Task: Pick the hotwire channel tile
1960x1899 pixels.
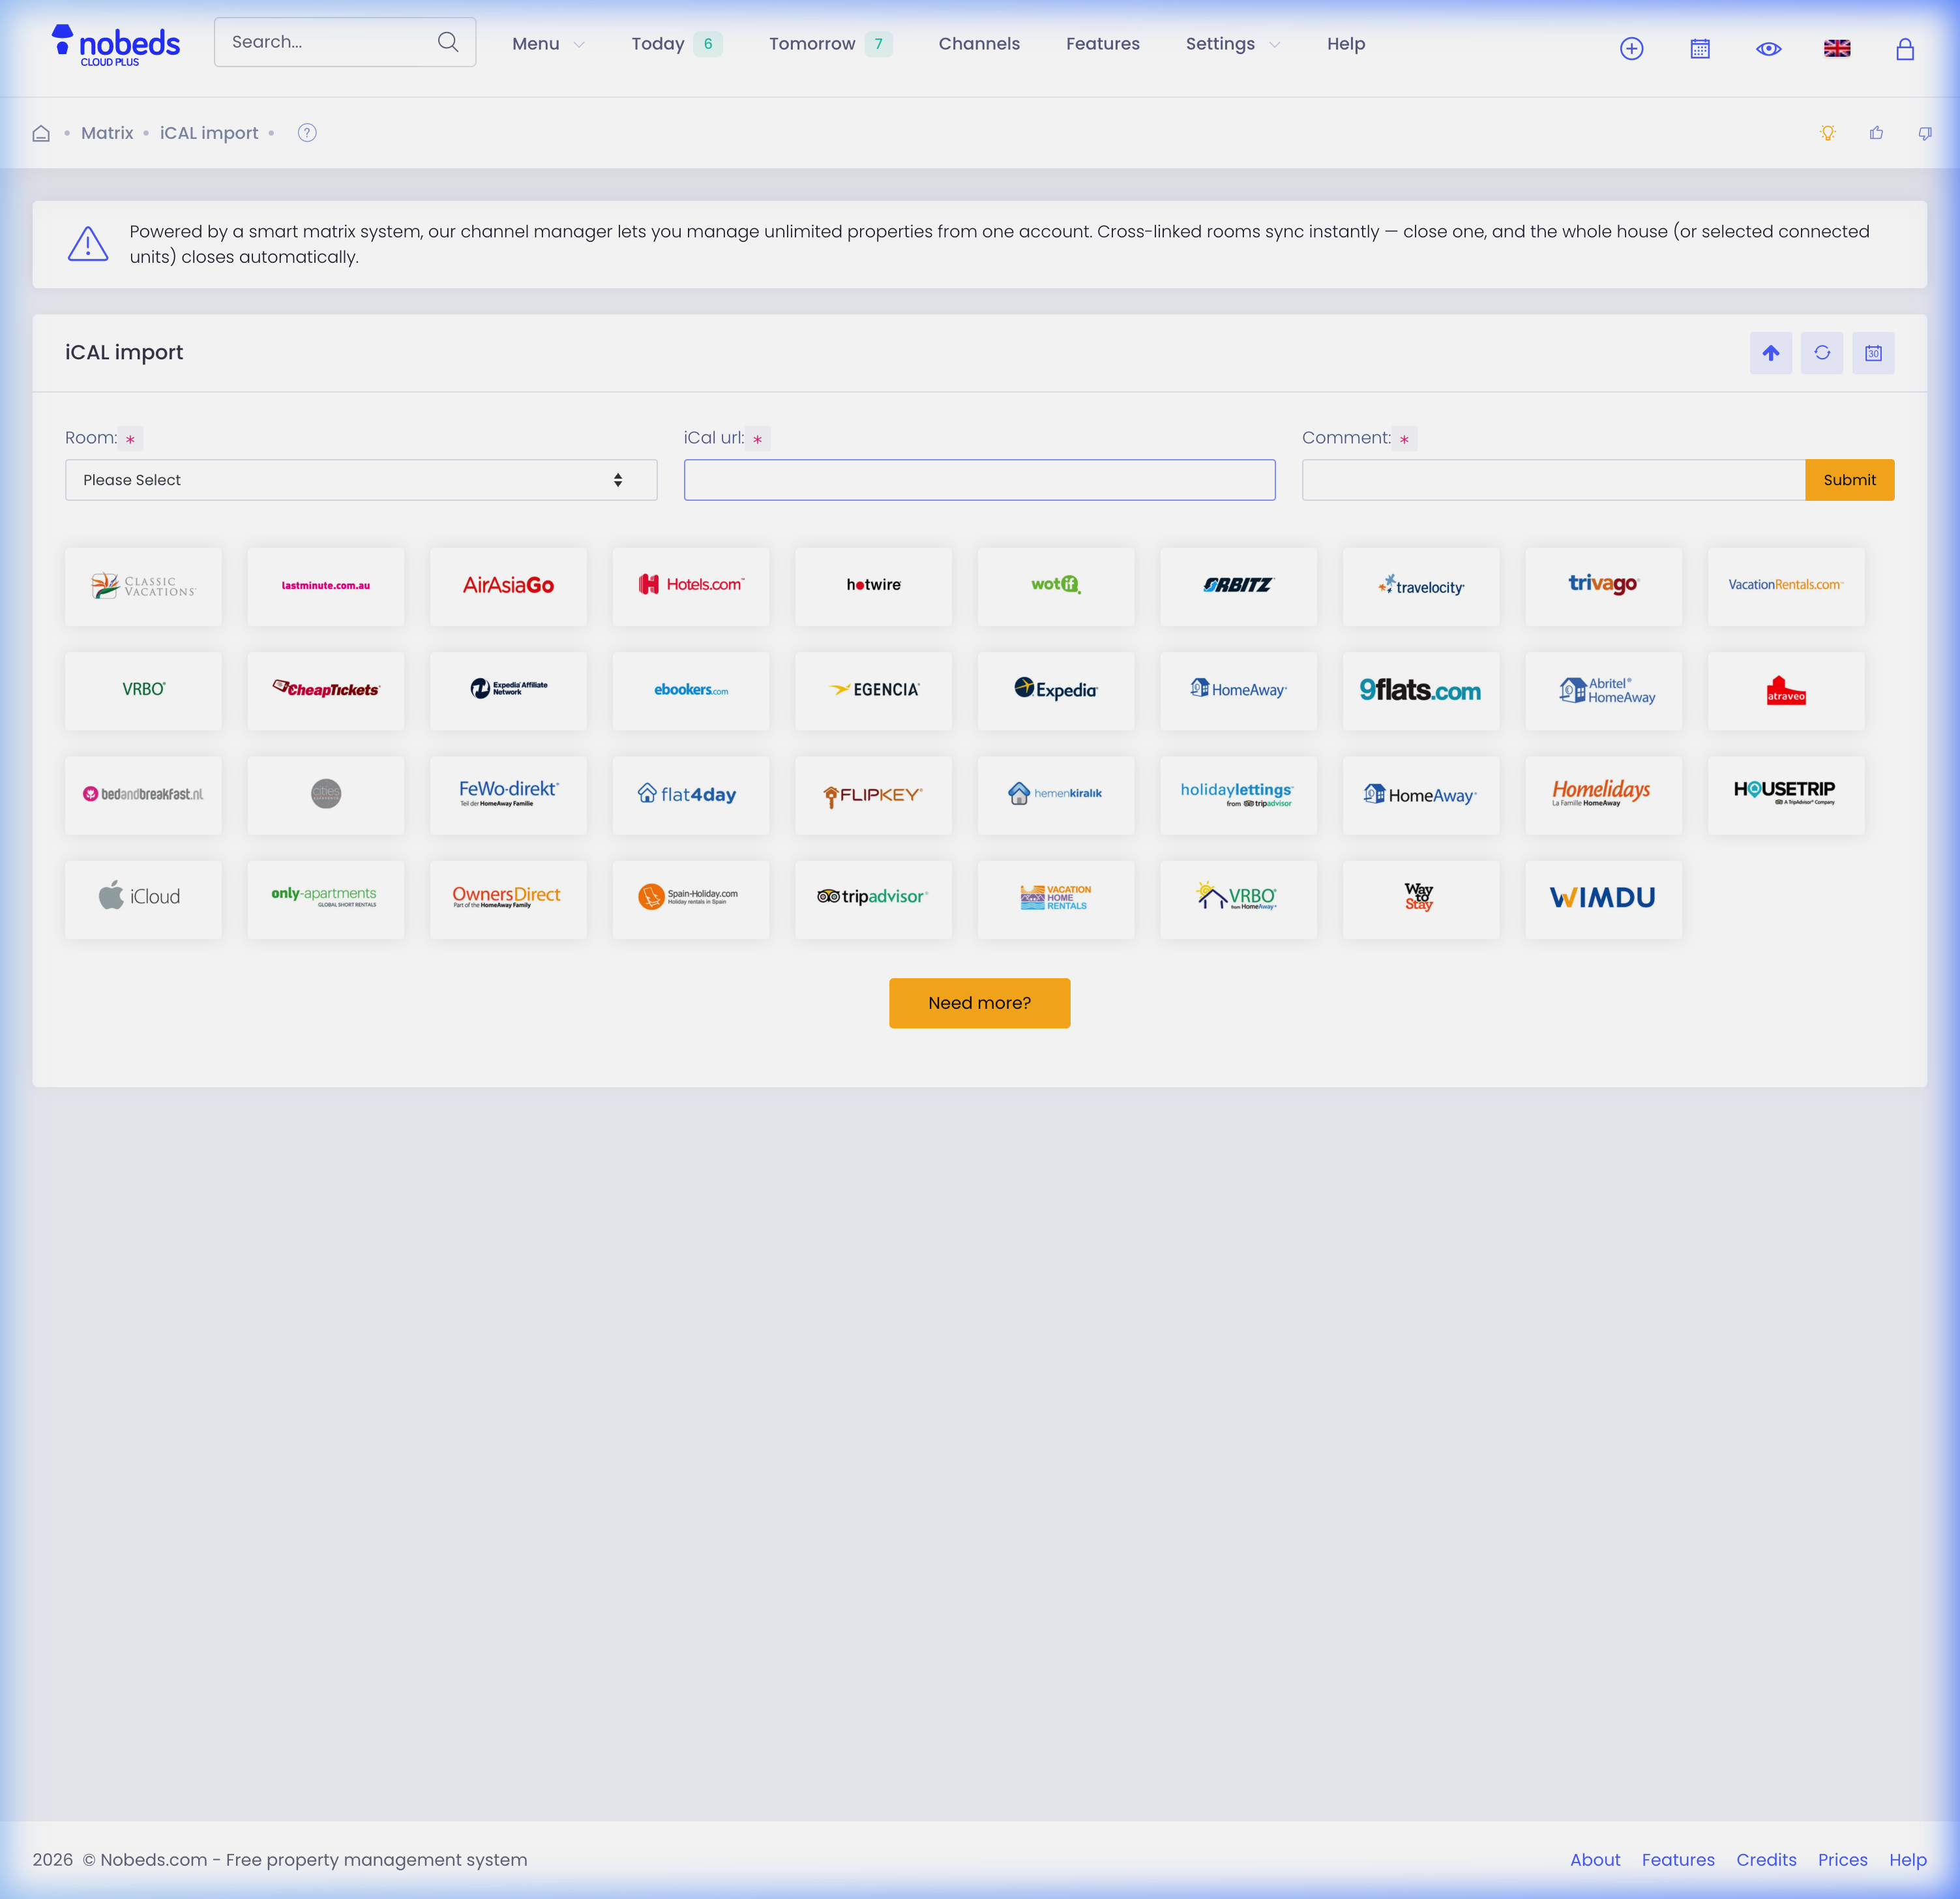Action: (873, 586)
